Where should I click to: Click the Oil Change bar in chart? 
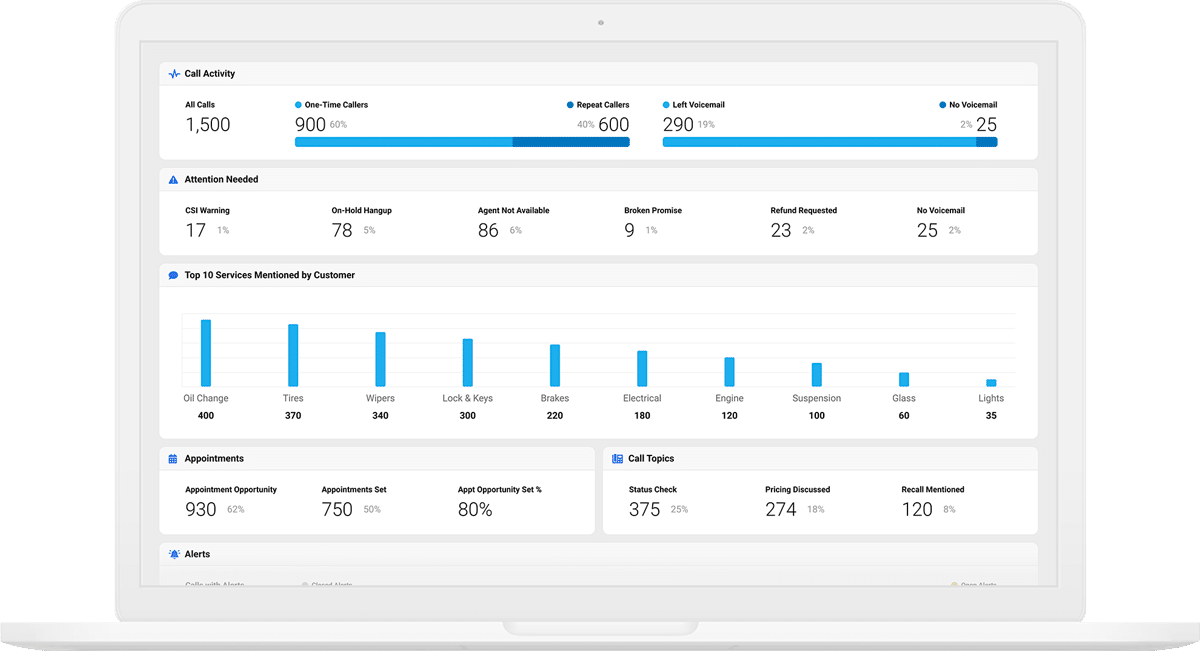[206, 353]
